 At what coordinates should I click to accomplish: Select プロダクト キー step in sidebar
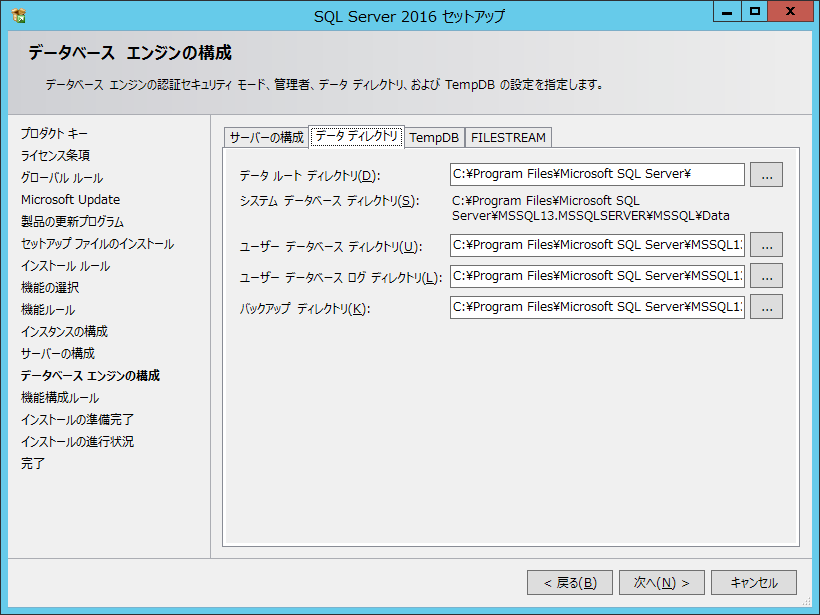(55, 134)
